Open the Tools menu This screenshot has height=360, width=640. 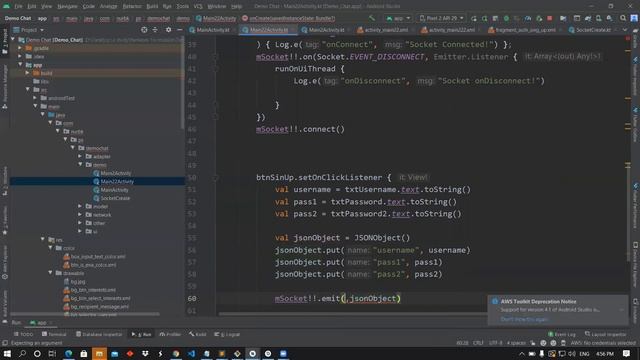[182, 6]
